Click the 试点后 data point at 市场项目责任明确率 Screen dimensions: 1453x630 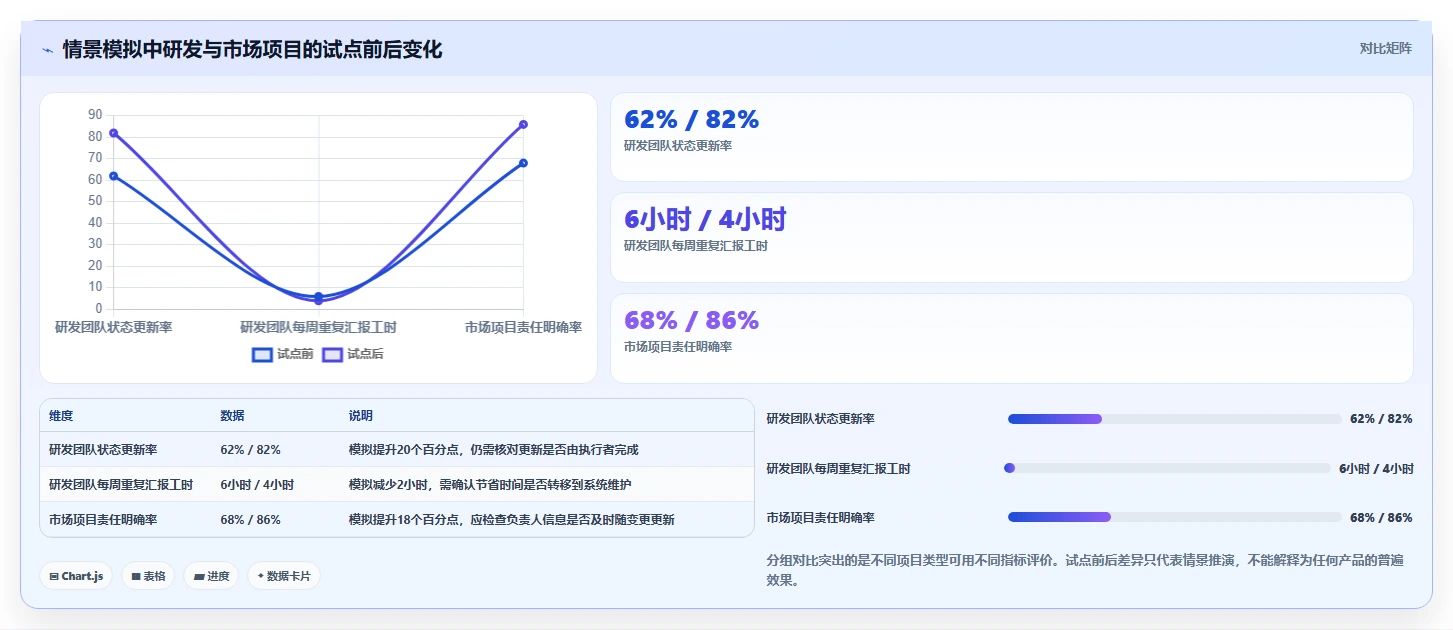click(523, 125)
